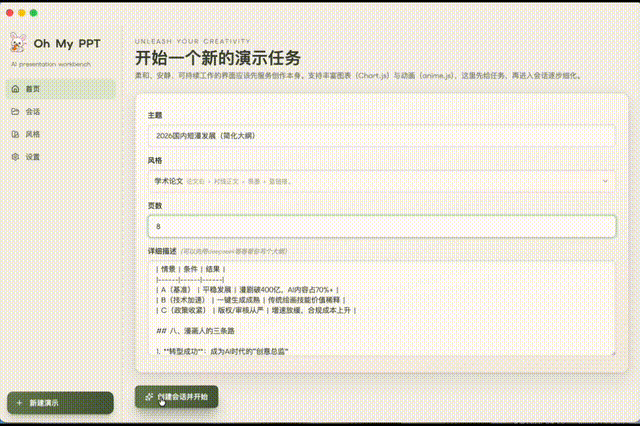Image resolution: width=640 pixels, height=426 pixels.
Task: Go to the 设置 sidebar item
Action: point(60,157)
